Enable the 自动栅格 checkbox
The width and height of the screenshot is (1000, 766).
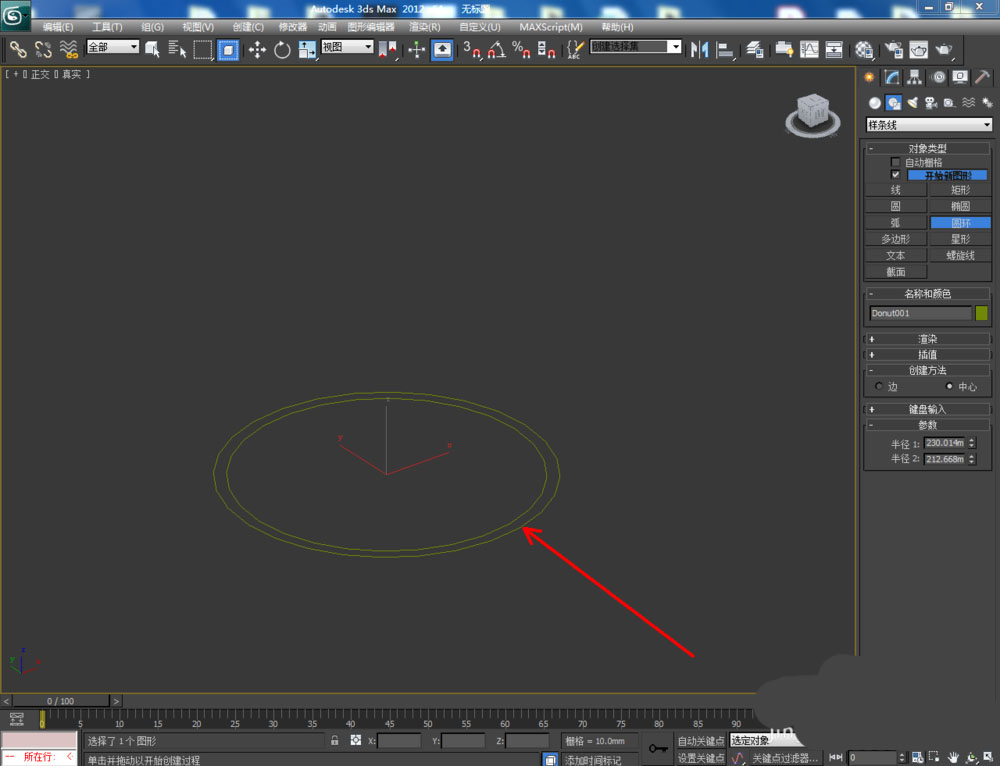(895, 162)
